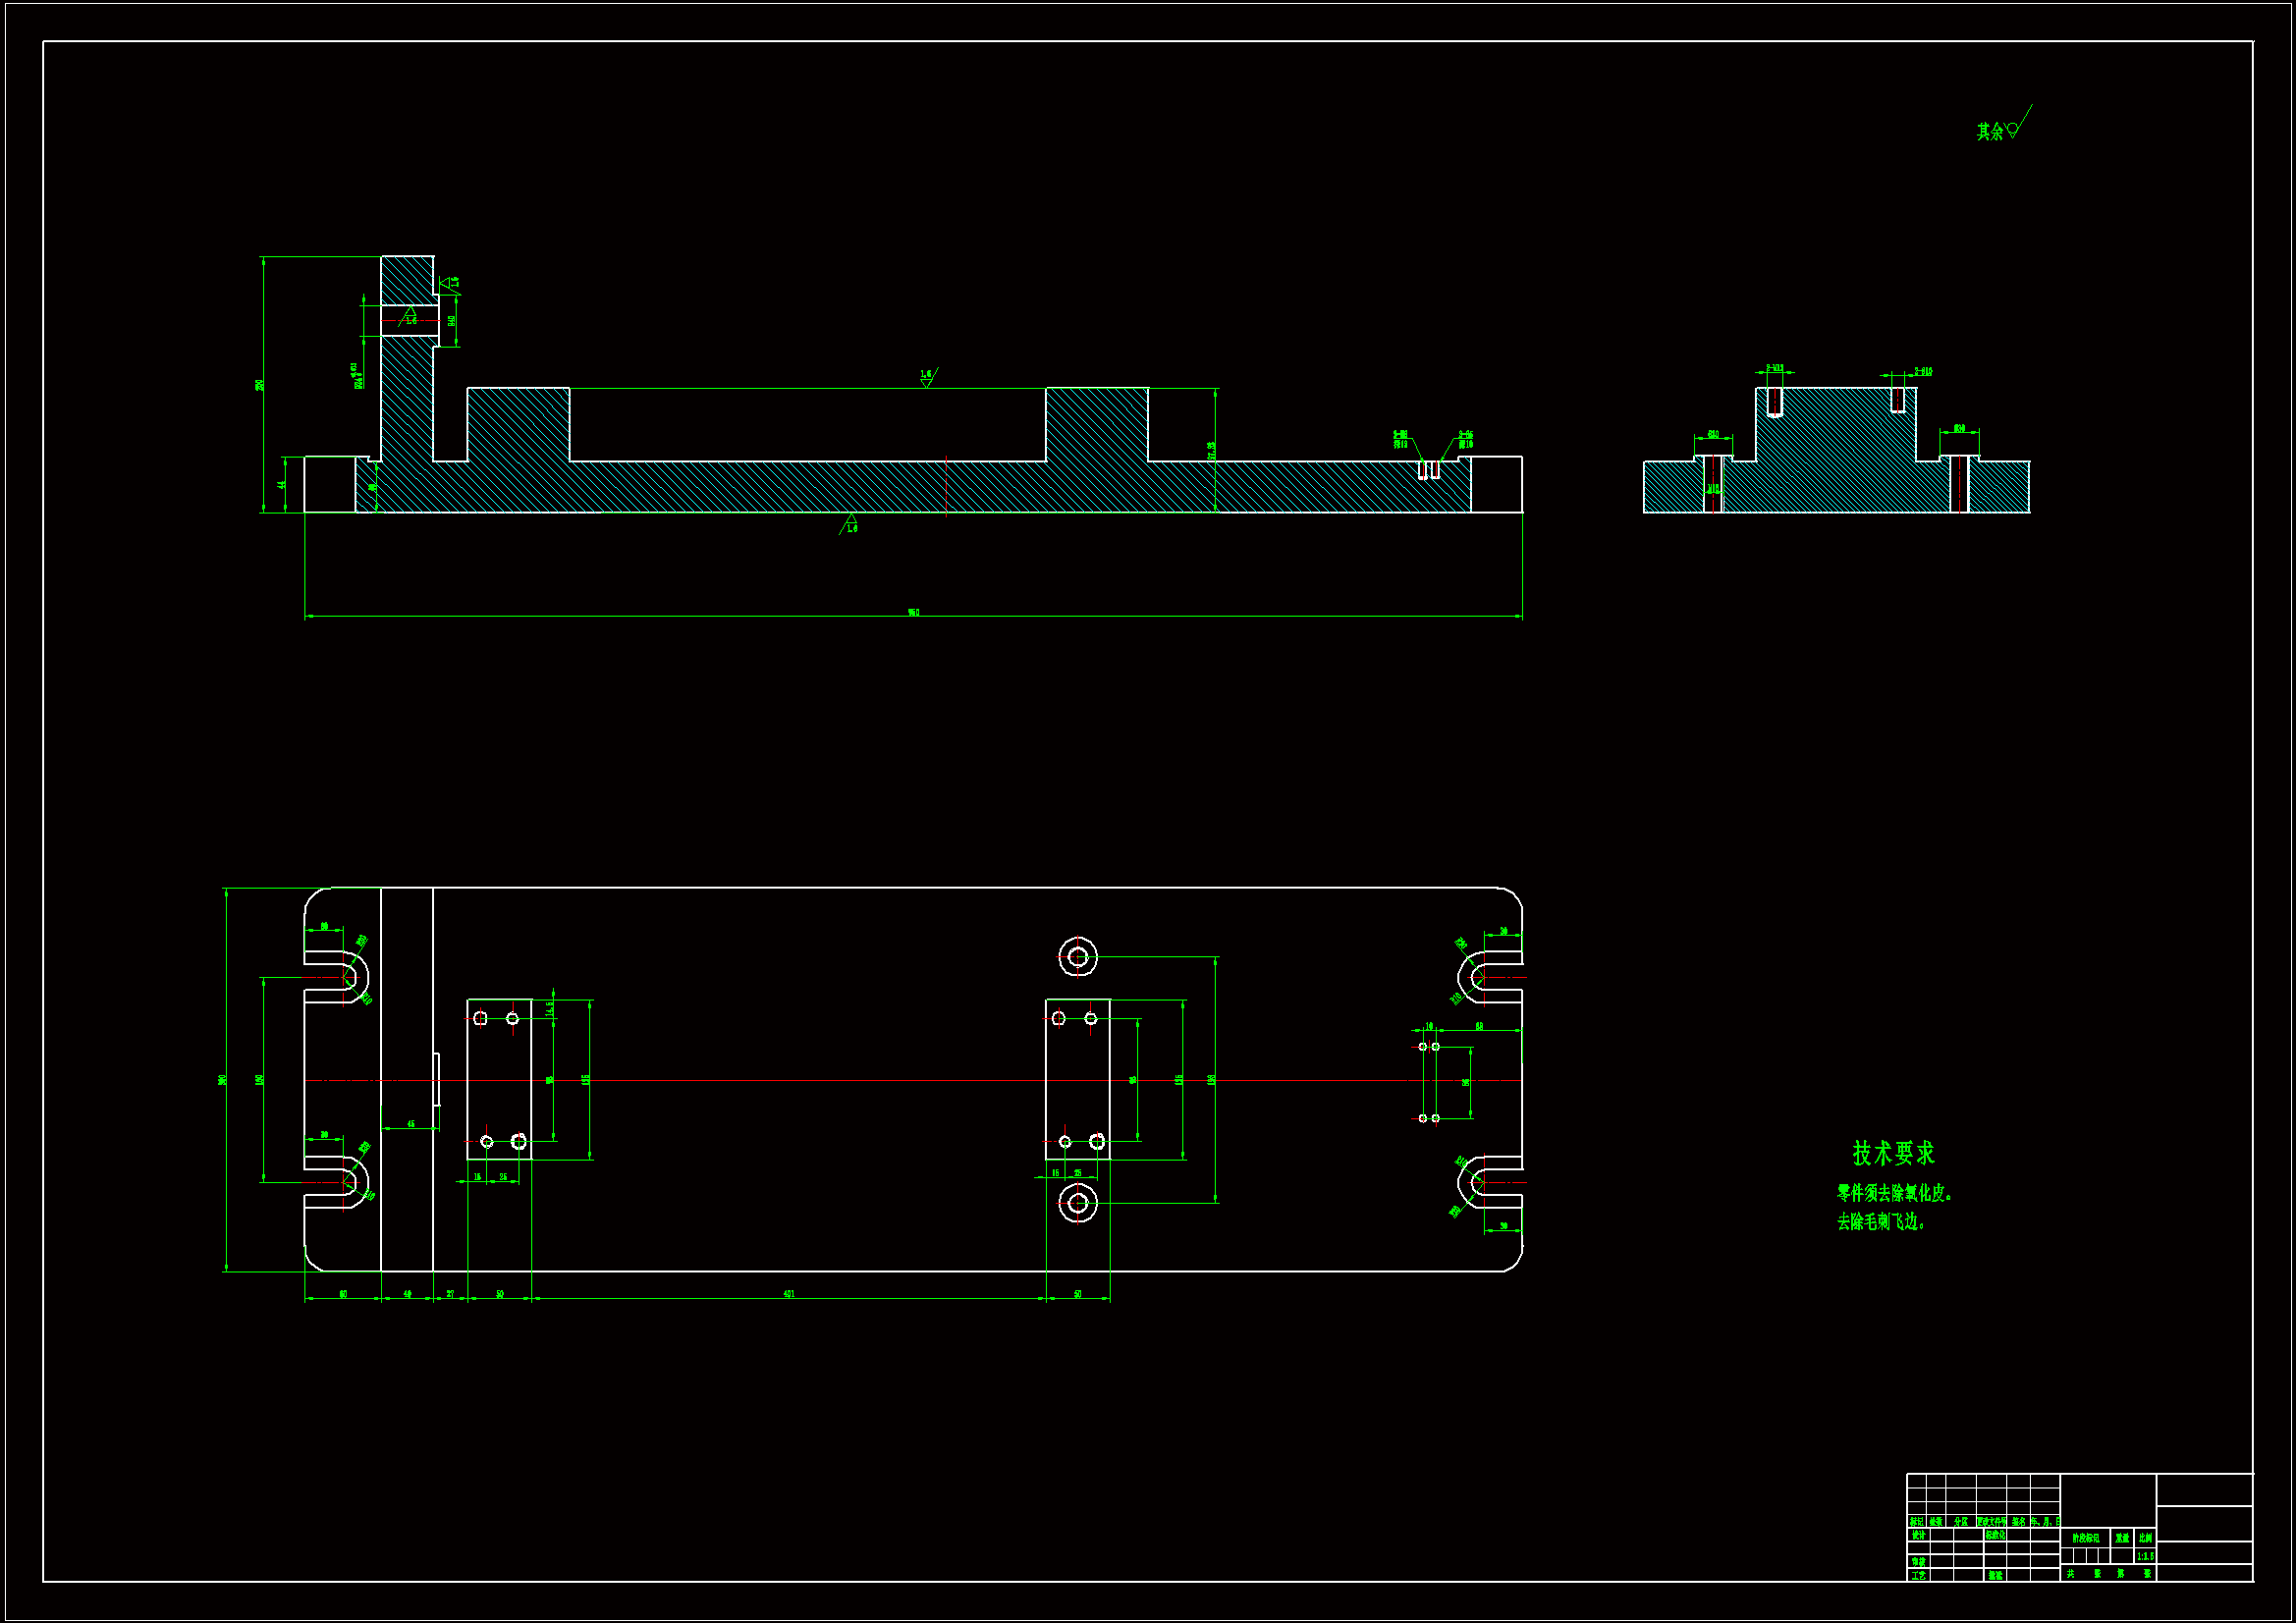The width and height of the screenshot is (2296, 1623).
Task: Select roughness symbol beneath the section view base
Action: [x=849, y=524]
